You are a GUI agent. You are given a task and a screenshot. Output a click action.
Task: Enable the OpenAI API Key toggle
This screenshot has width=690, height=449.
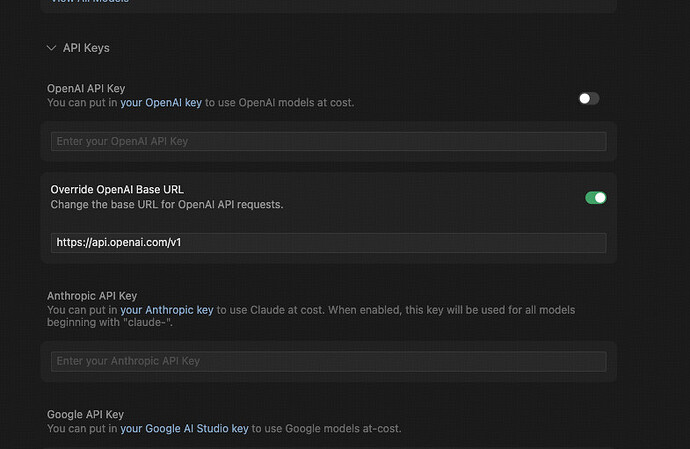[589, 99]
